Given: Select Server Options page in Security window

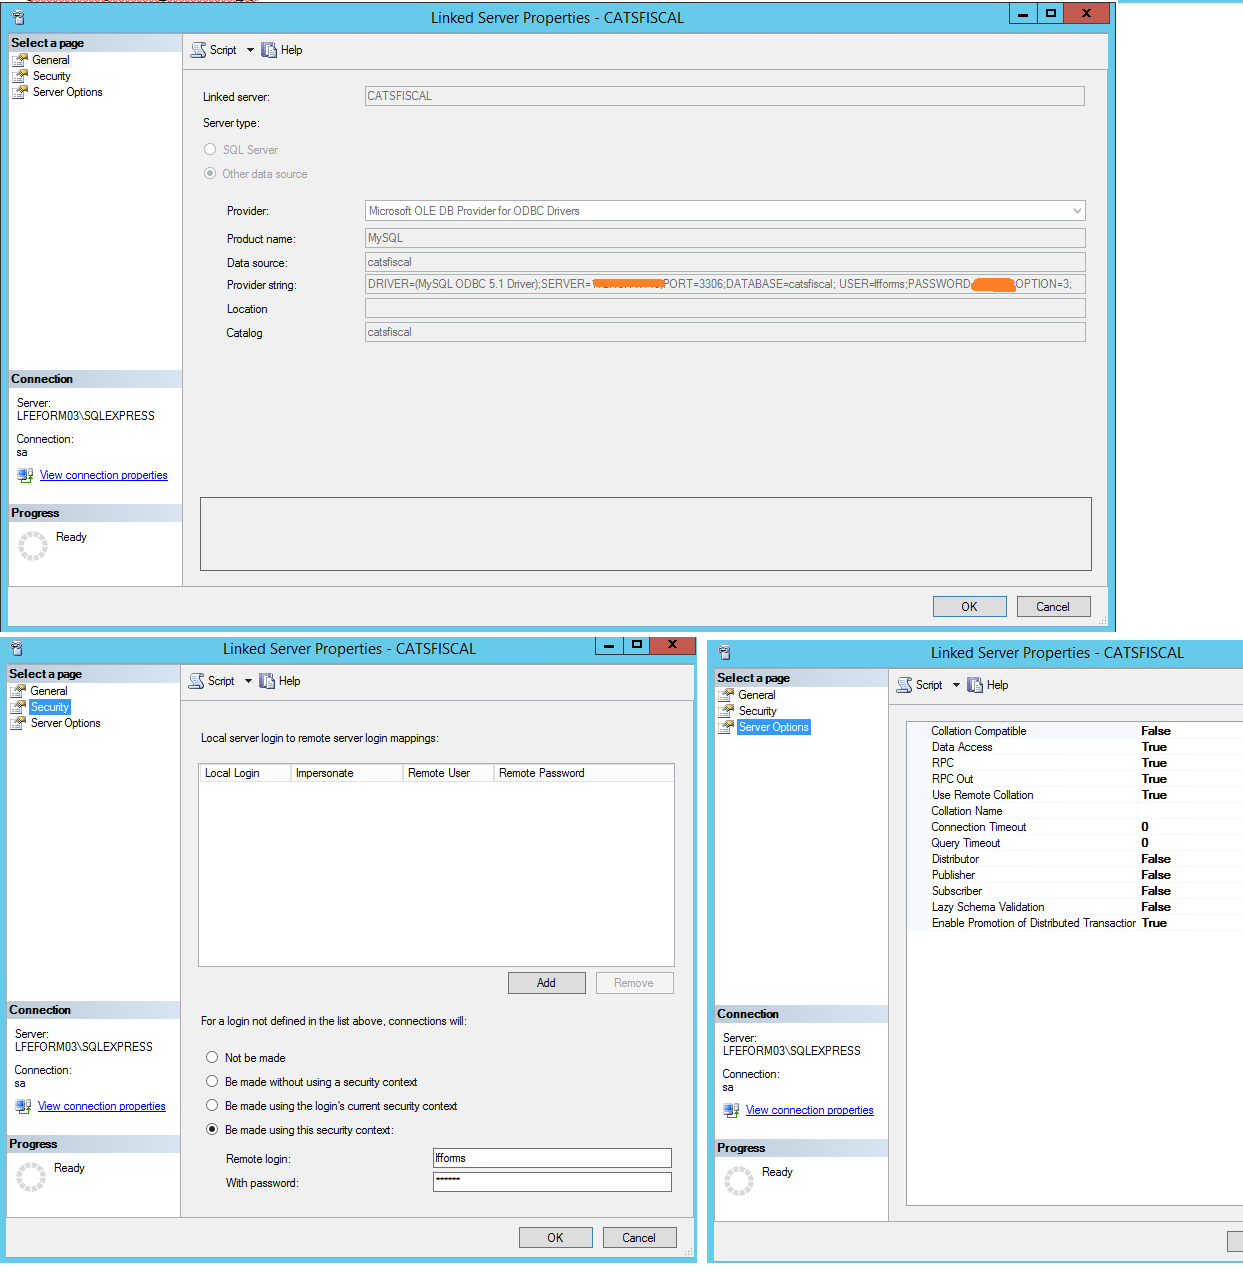Looking at the screenshot, I should pos(66,723).
